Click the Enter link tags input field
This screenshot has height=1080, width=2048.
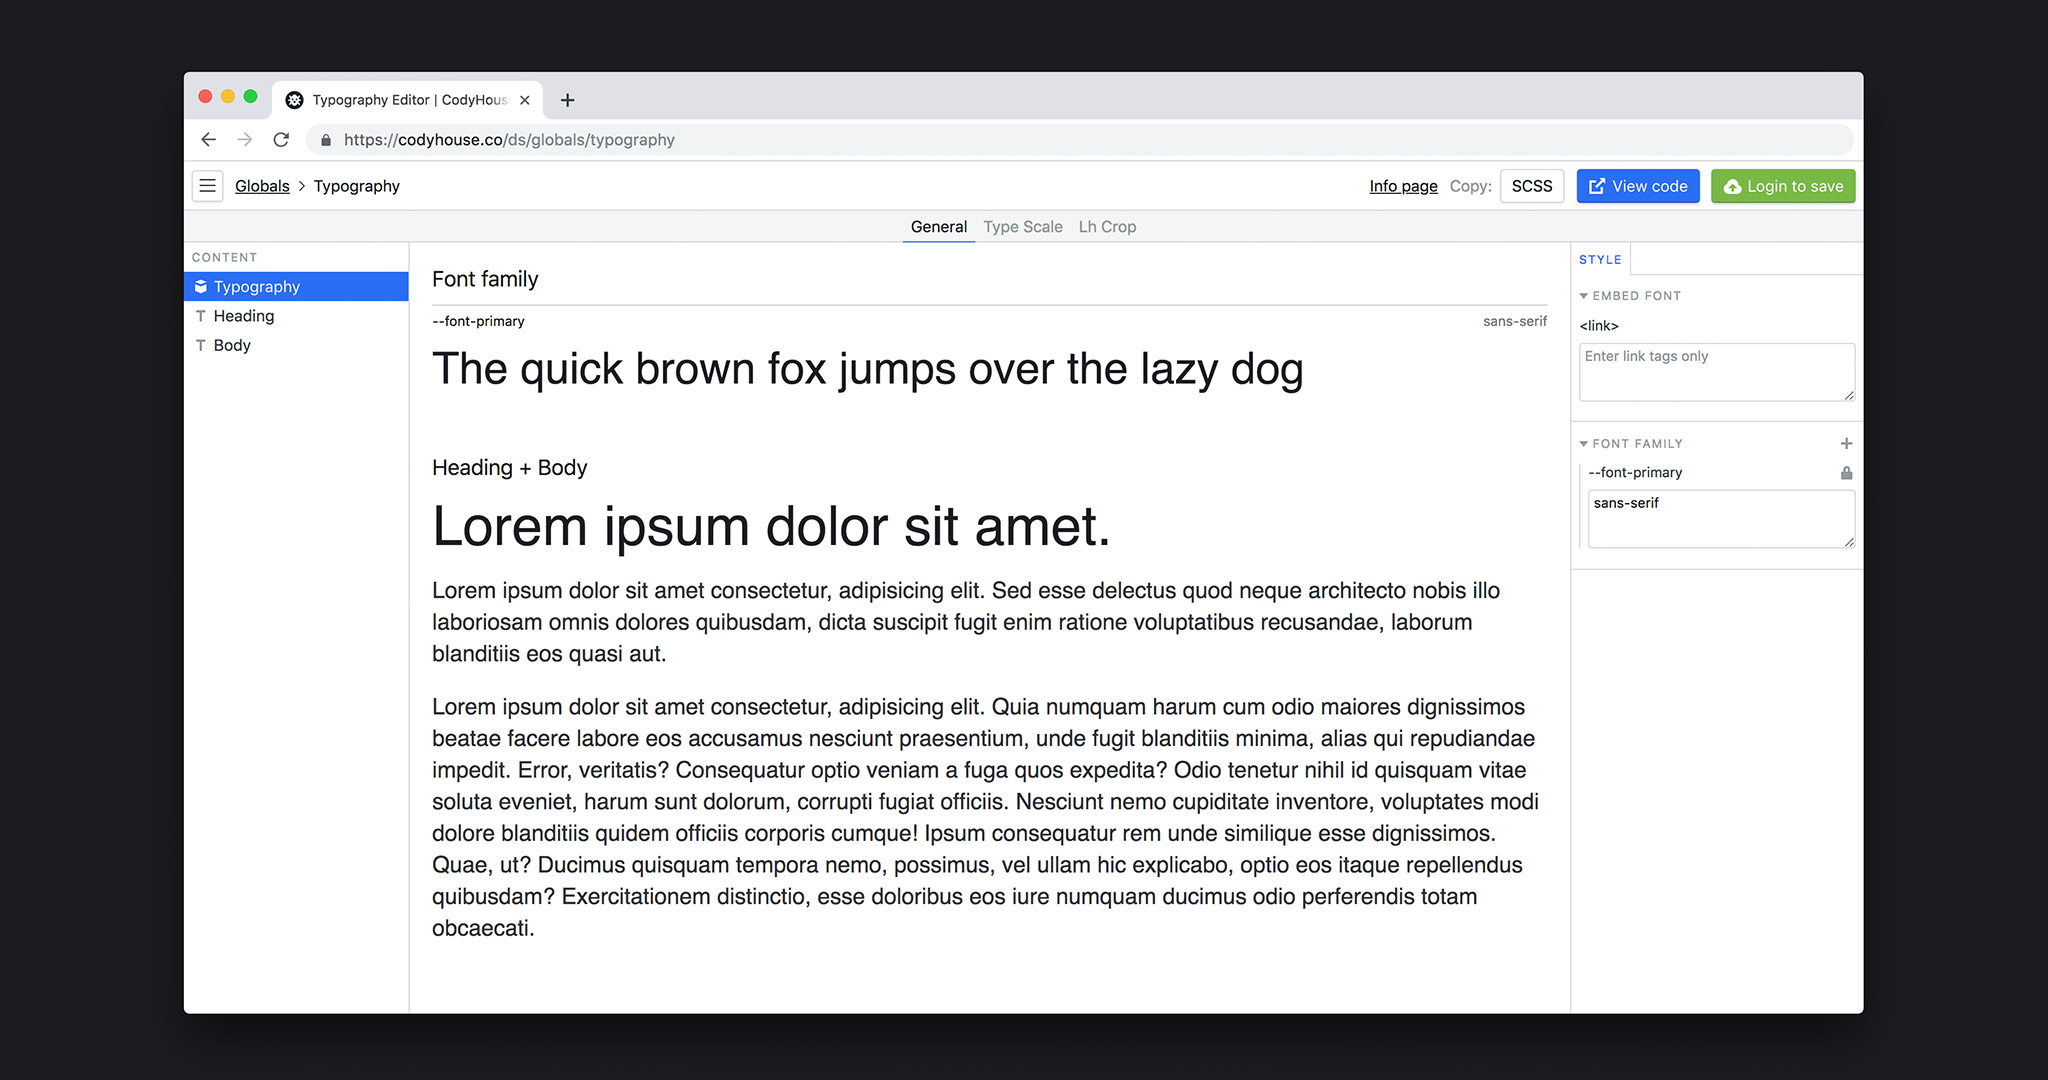(1715, 371)
